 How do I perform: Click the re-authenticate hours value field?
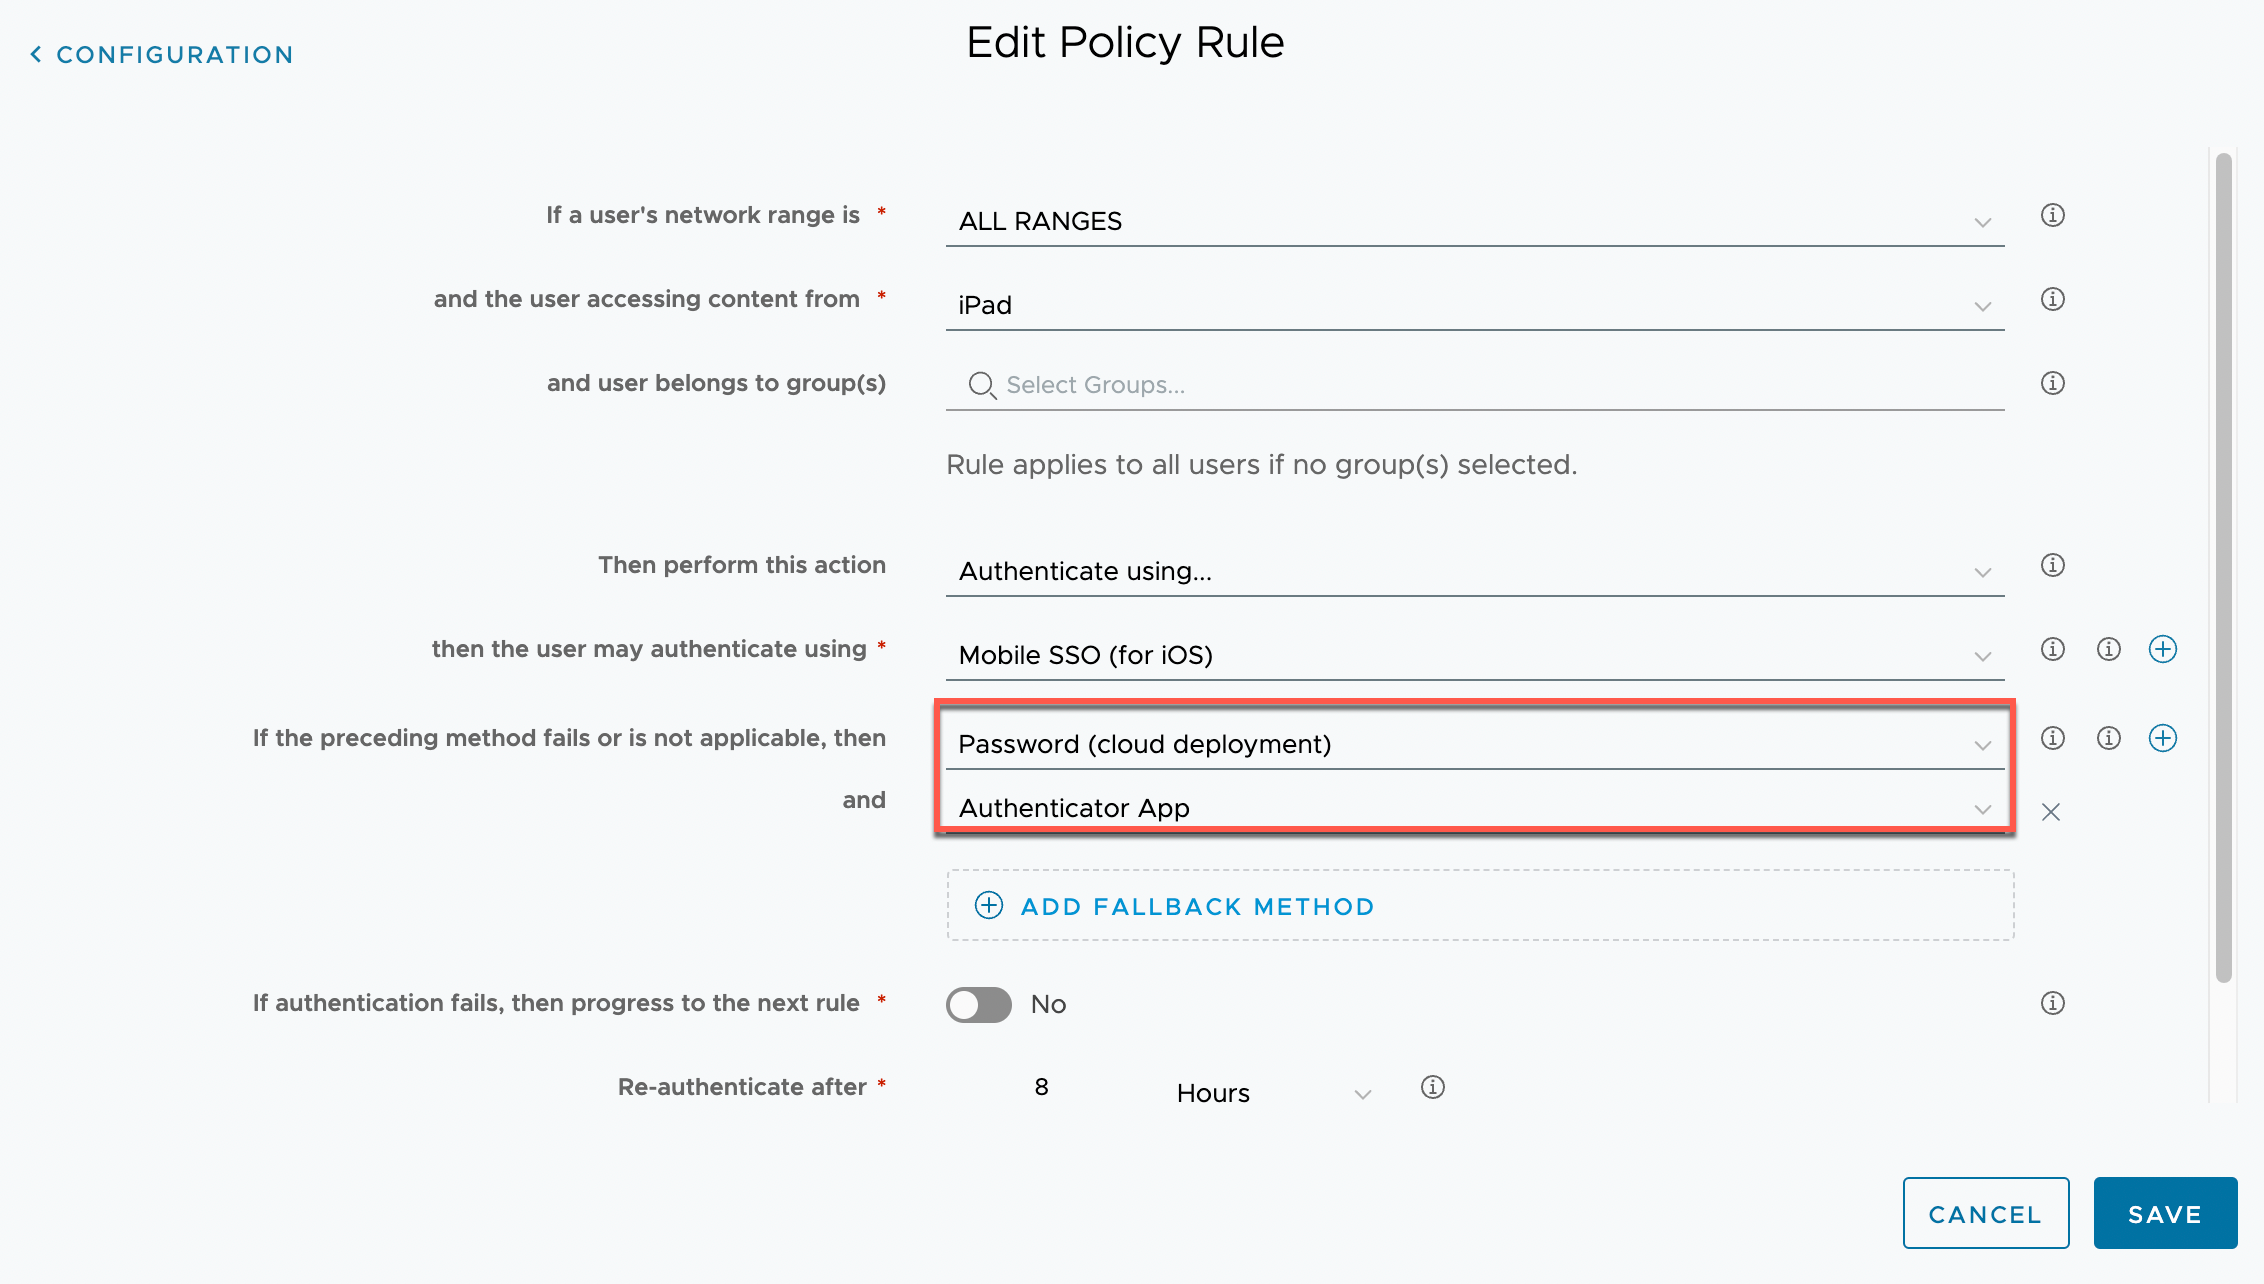1041,1087
